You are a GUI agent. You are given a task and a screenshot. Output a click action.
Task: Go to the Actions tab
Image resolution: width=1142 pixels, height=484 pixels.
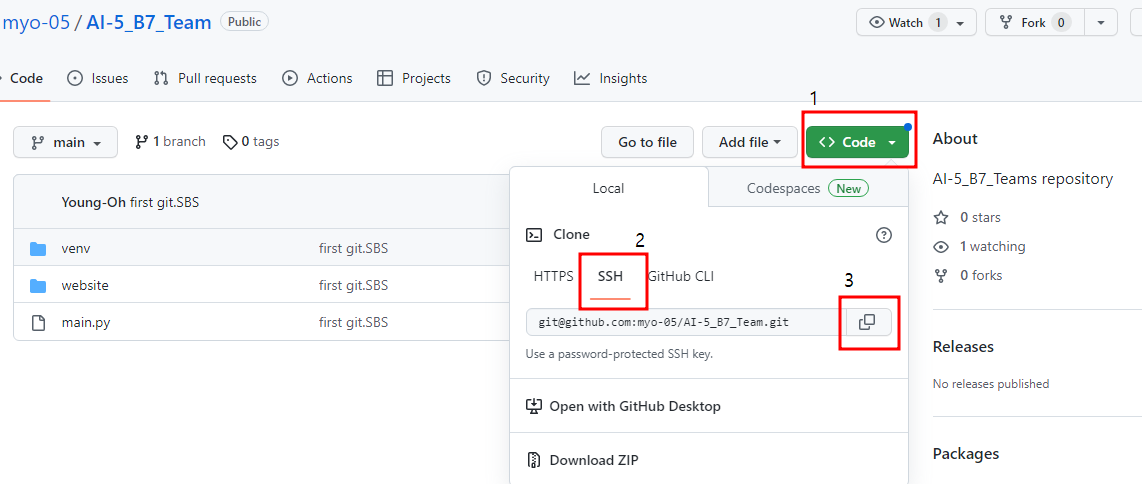click(317, 79)
